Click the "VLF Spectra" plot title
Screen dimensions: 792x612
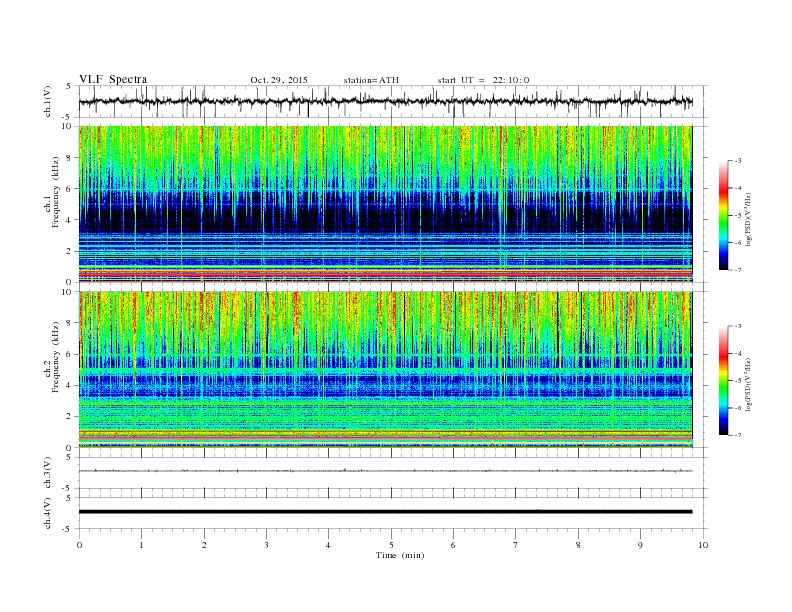click(x=113, y=79)
